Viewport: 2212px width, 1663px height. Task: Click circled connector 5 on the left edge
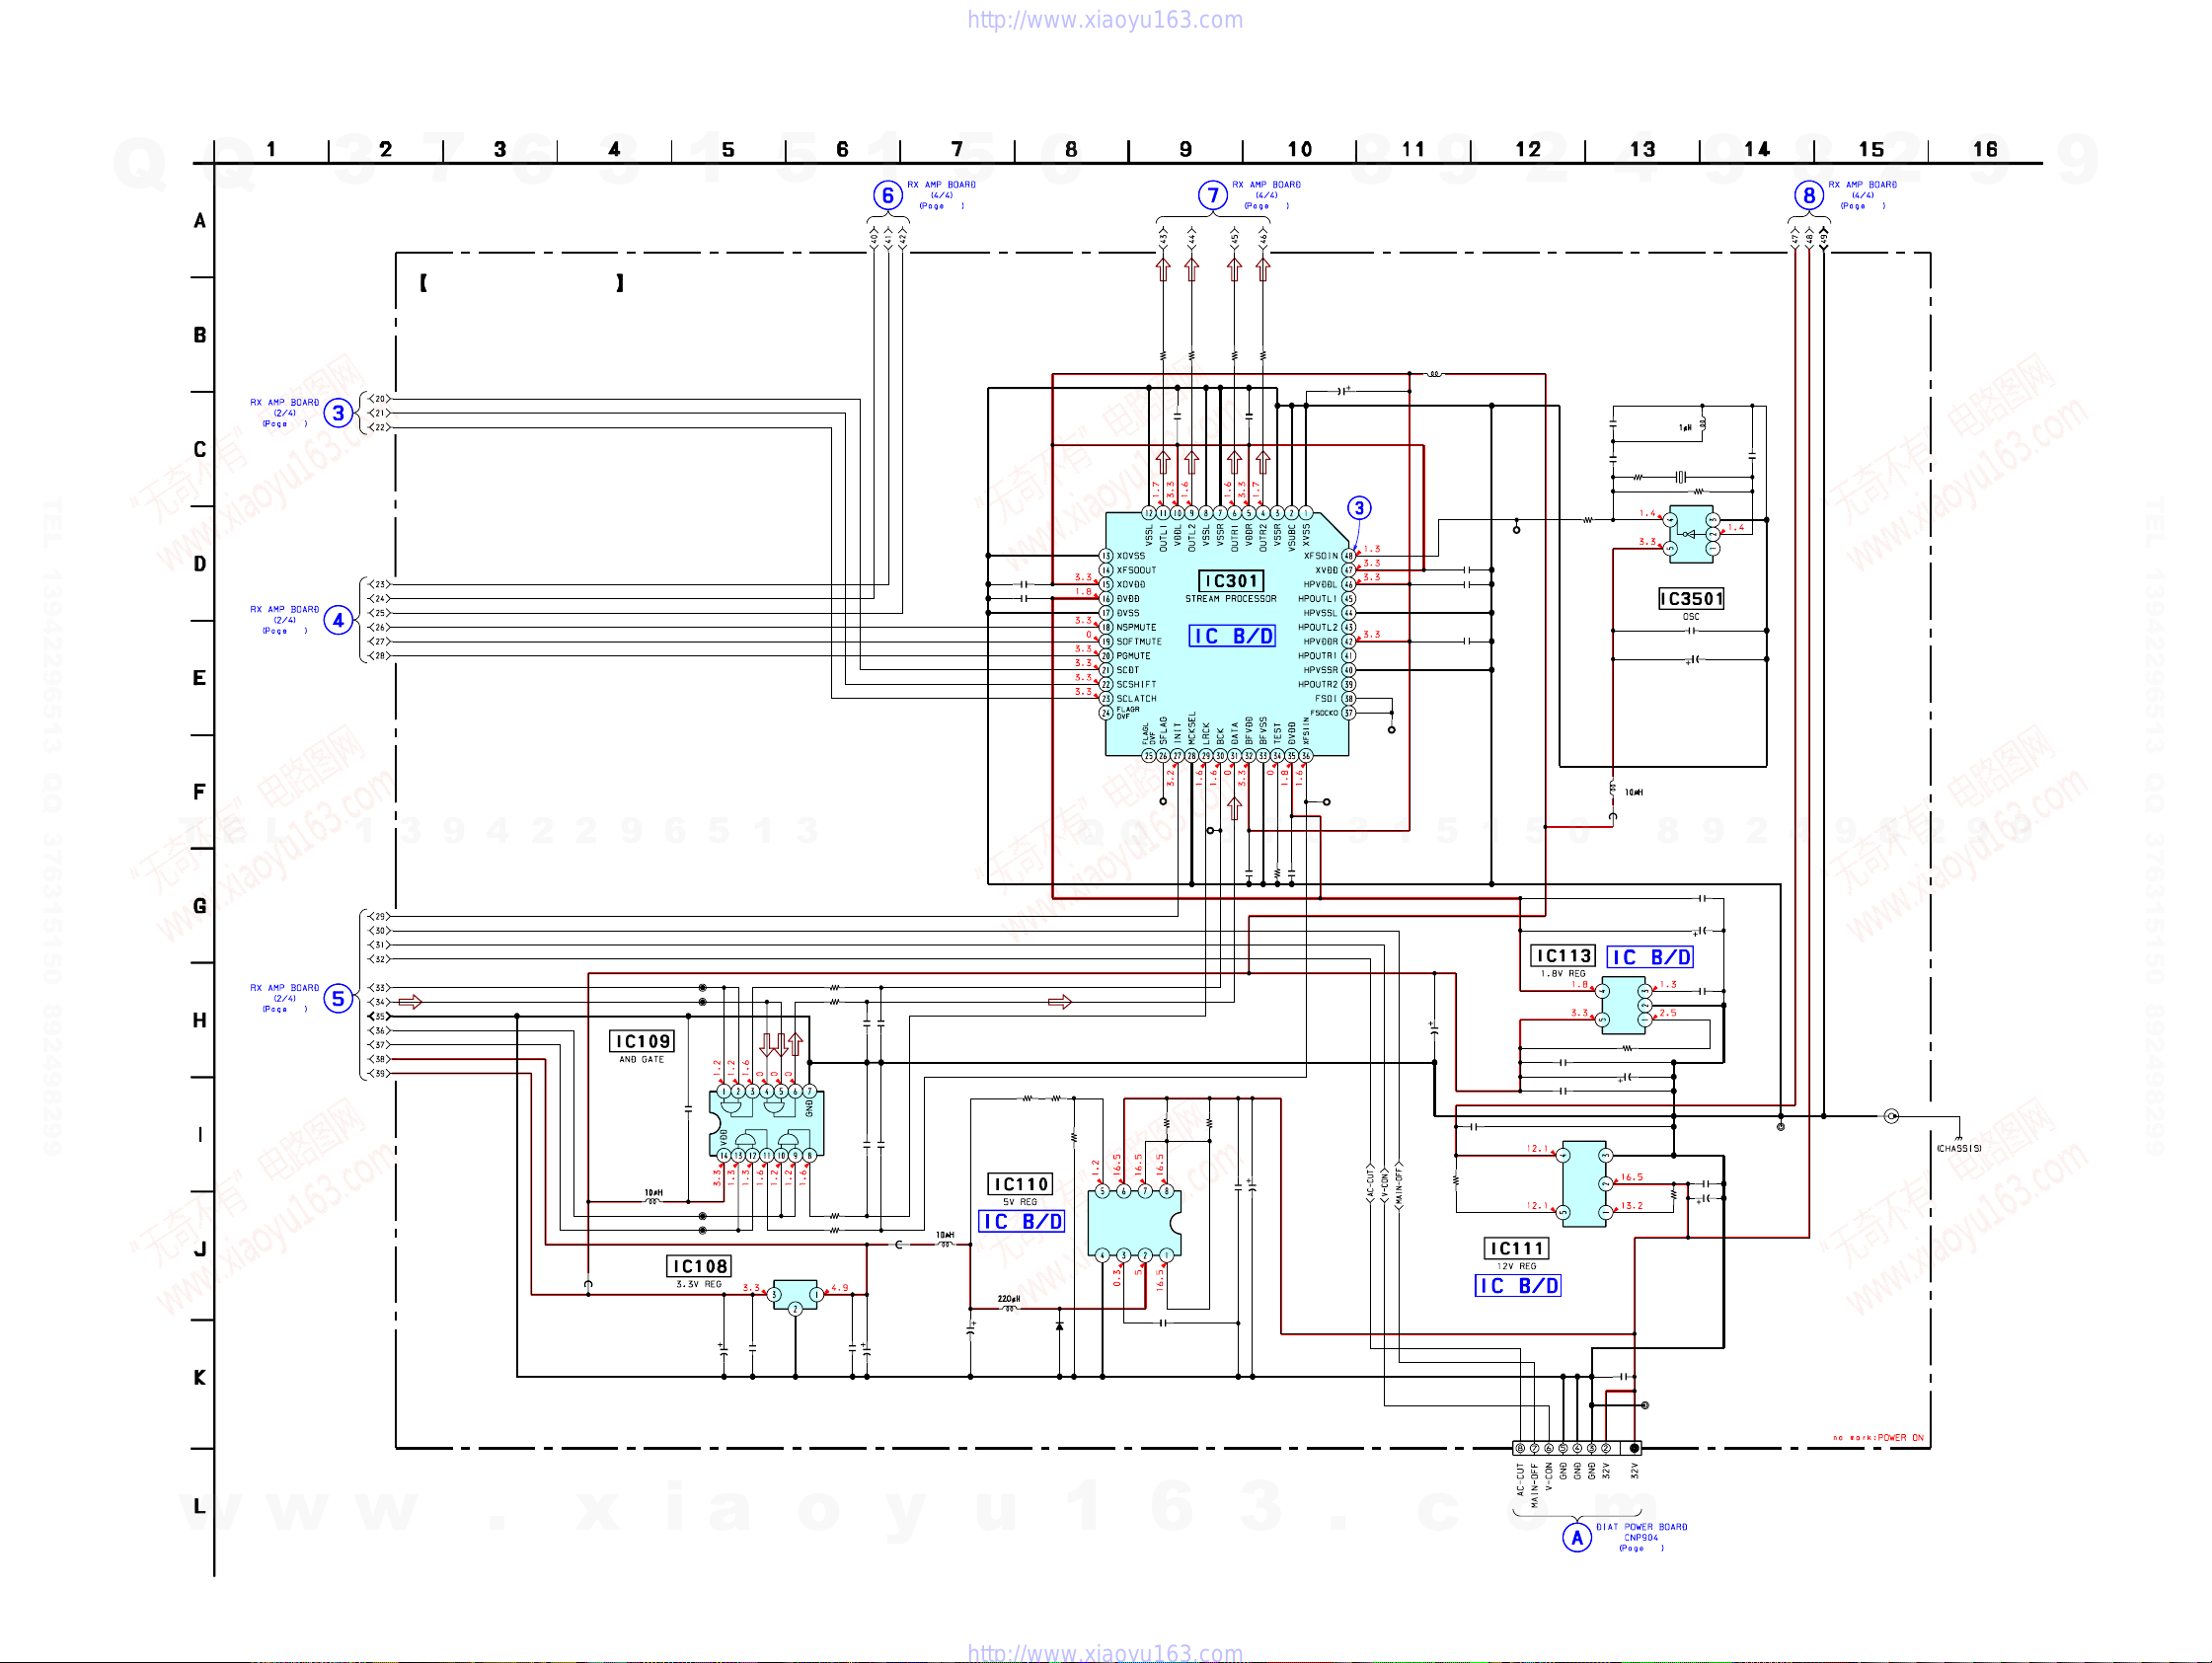pos(339,998)
